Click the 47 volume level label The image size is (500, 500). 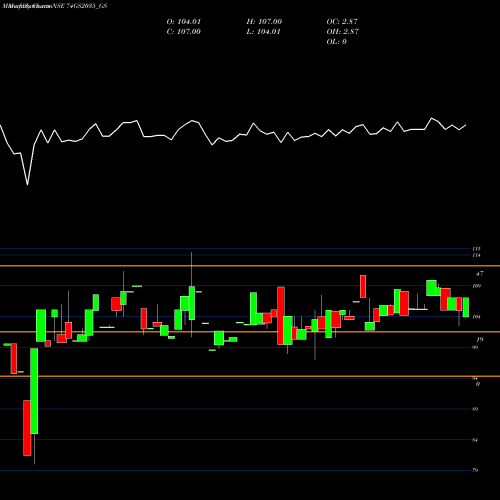tap(479, 274)
